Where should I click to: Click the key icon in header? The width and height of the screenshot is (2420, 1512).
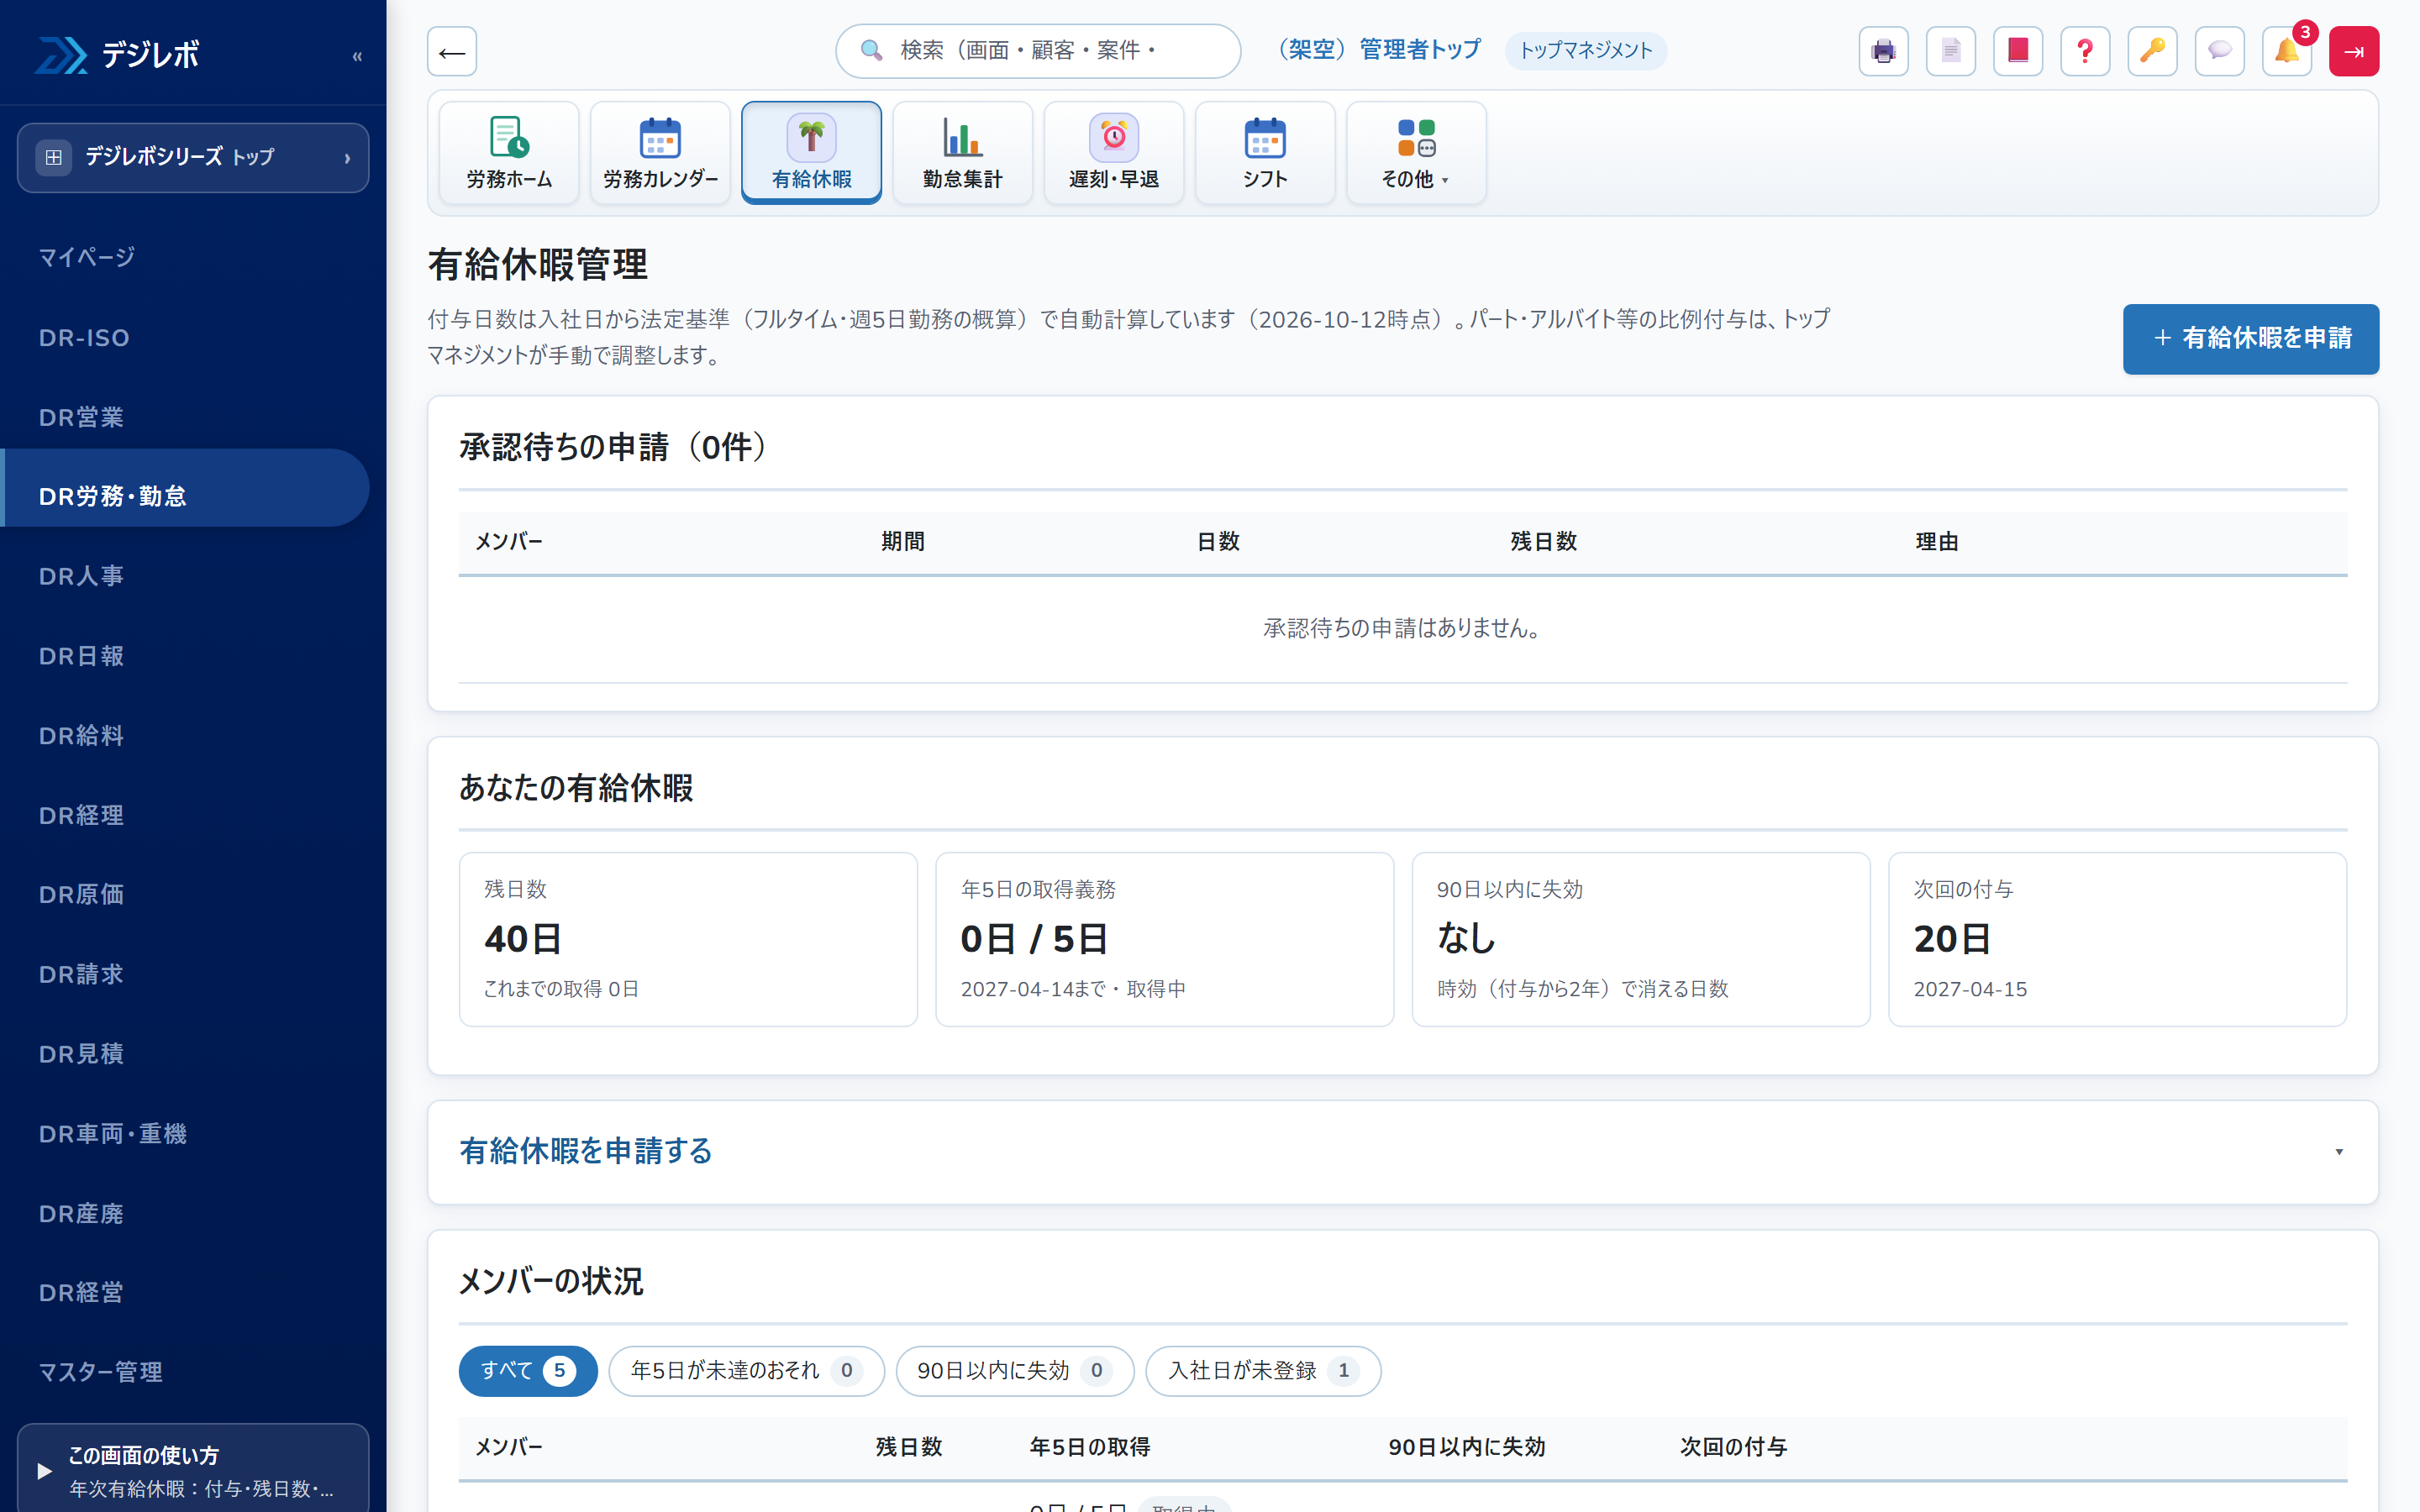pos(2152,51)
